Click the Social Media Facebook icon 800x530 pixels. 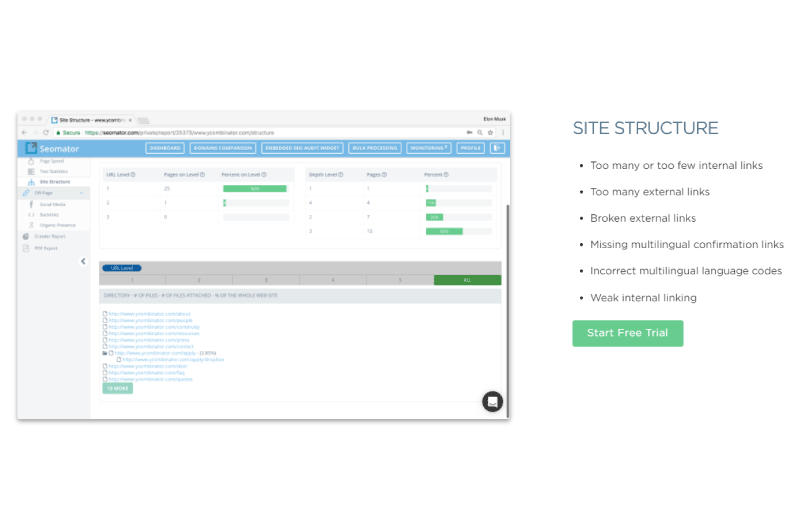click(x=31, y=204)
